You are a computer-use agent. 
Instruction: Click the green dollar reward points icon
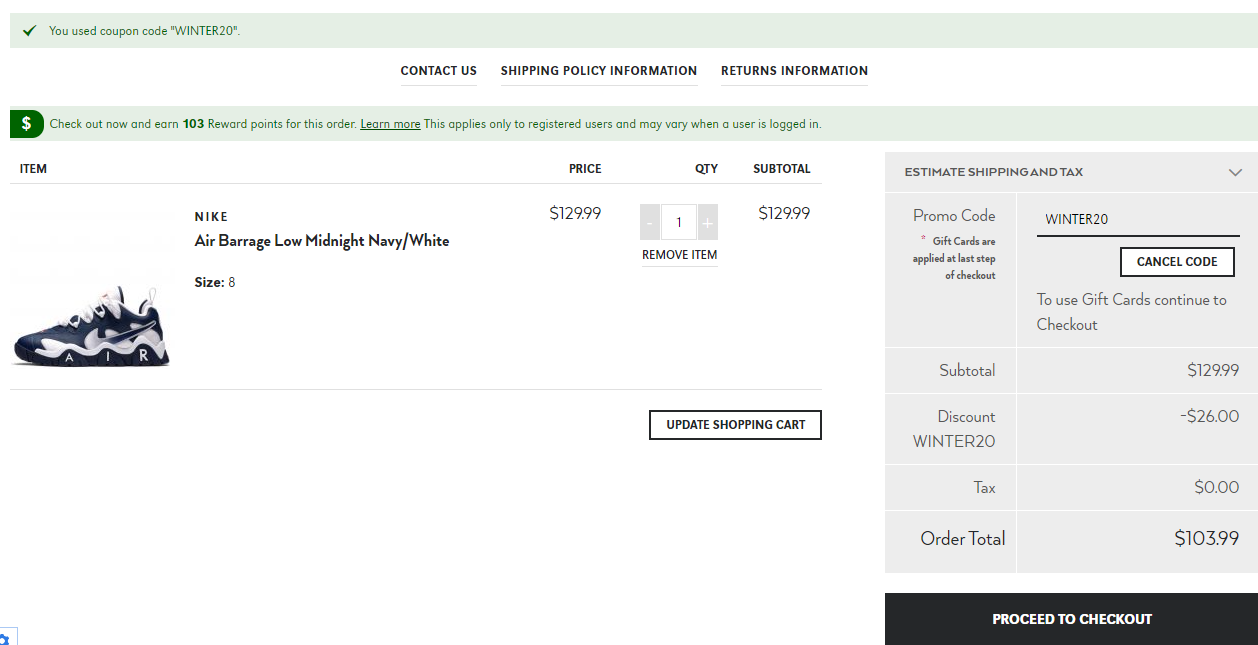tap(27, 124)
